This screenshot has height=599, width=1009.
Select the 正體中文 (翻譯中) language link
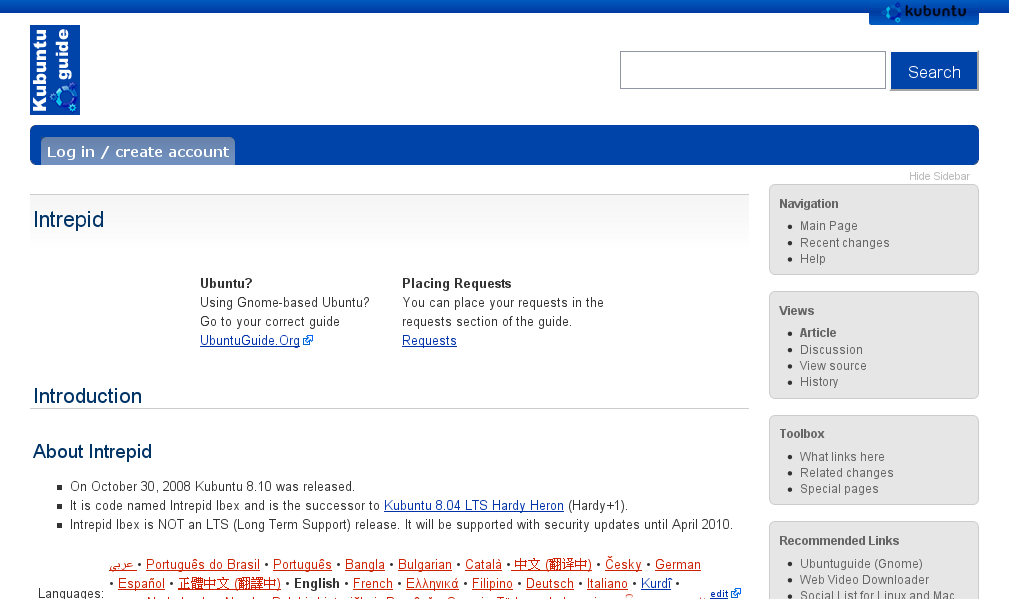(229, 584)
